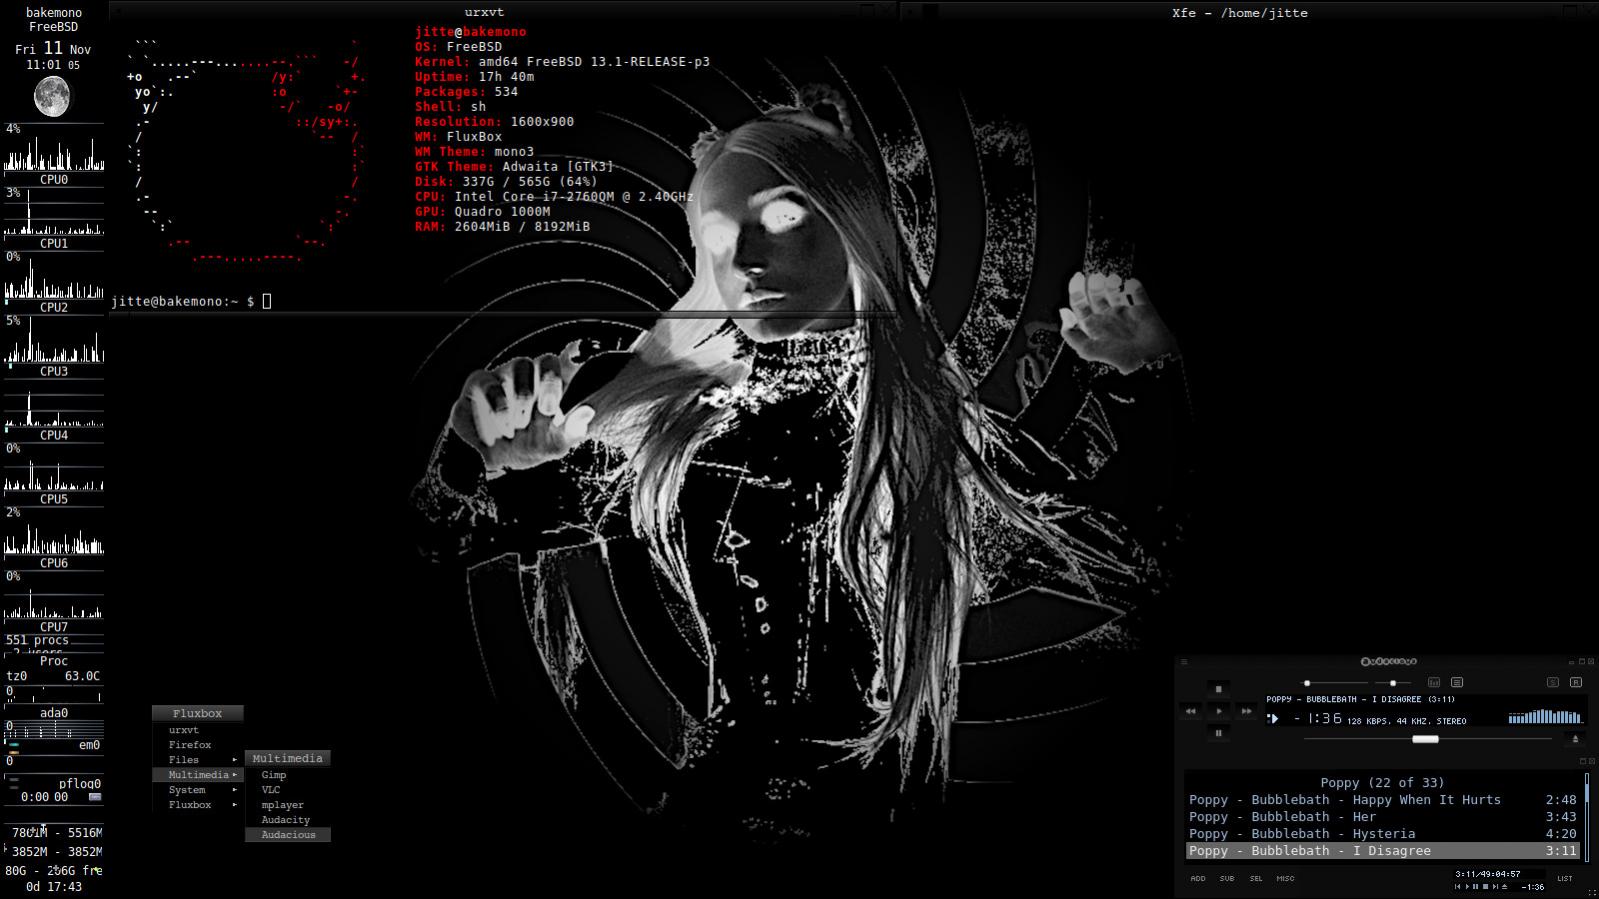Click the tz0 temperature reading 63.0C
Viewport: 1599px width, 899px height.
click(82, 676)
